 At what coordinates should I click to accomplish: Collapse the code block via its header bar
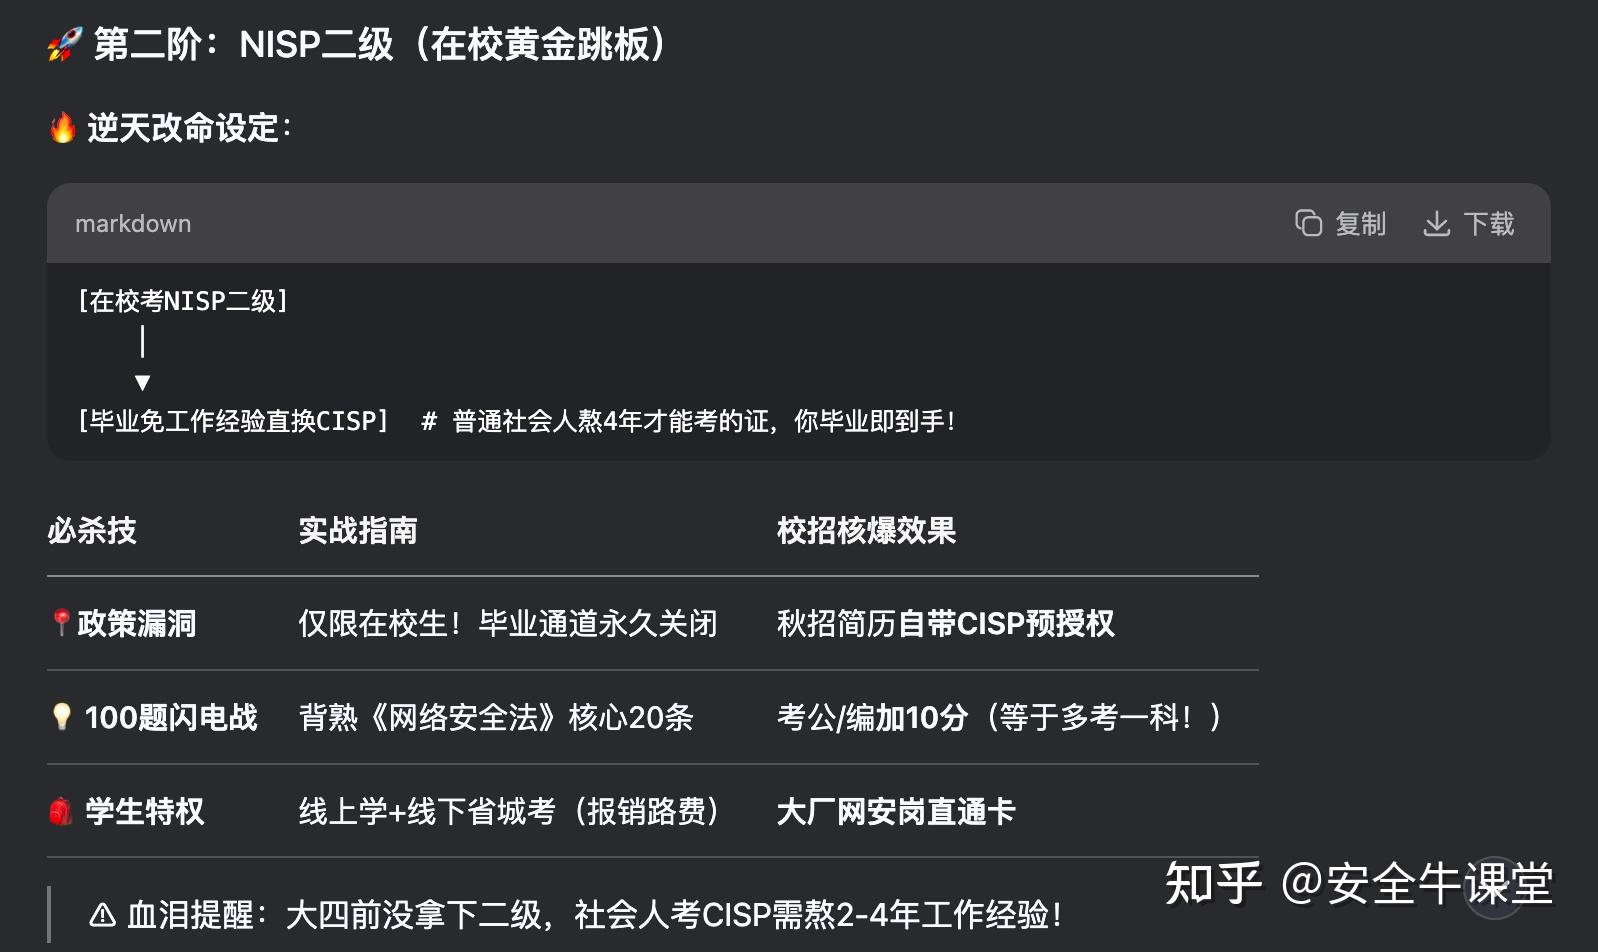tap(700, 223)
